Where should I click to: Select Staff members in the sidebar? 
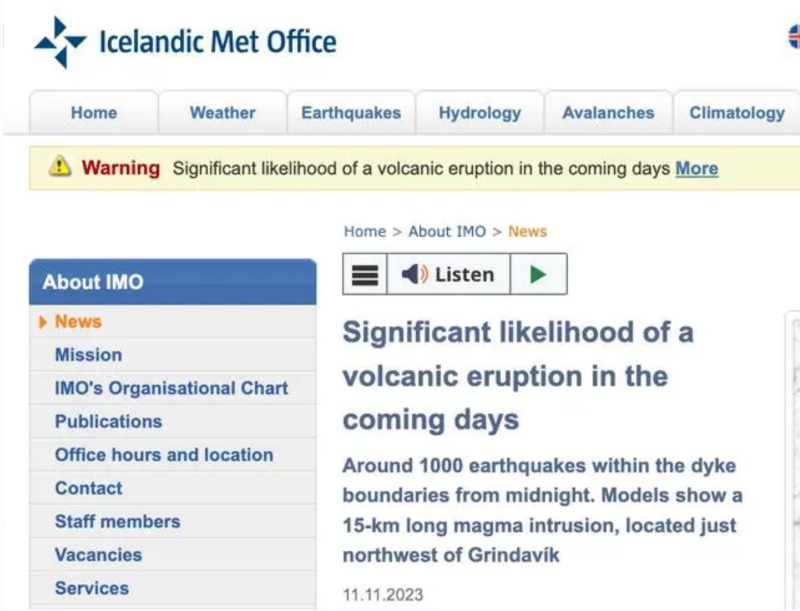tap(118, 521)
